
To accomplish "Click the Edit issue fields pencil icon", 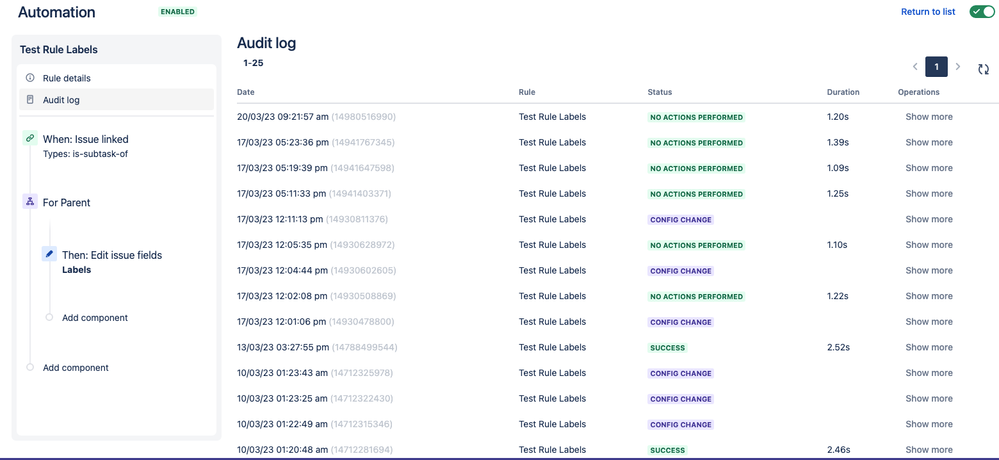I will click(x=48, y=254).
